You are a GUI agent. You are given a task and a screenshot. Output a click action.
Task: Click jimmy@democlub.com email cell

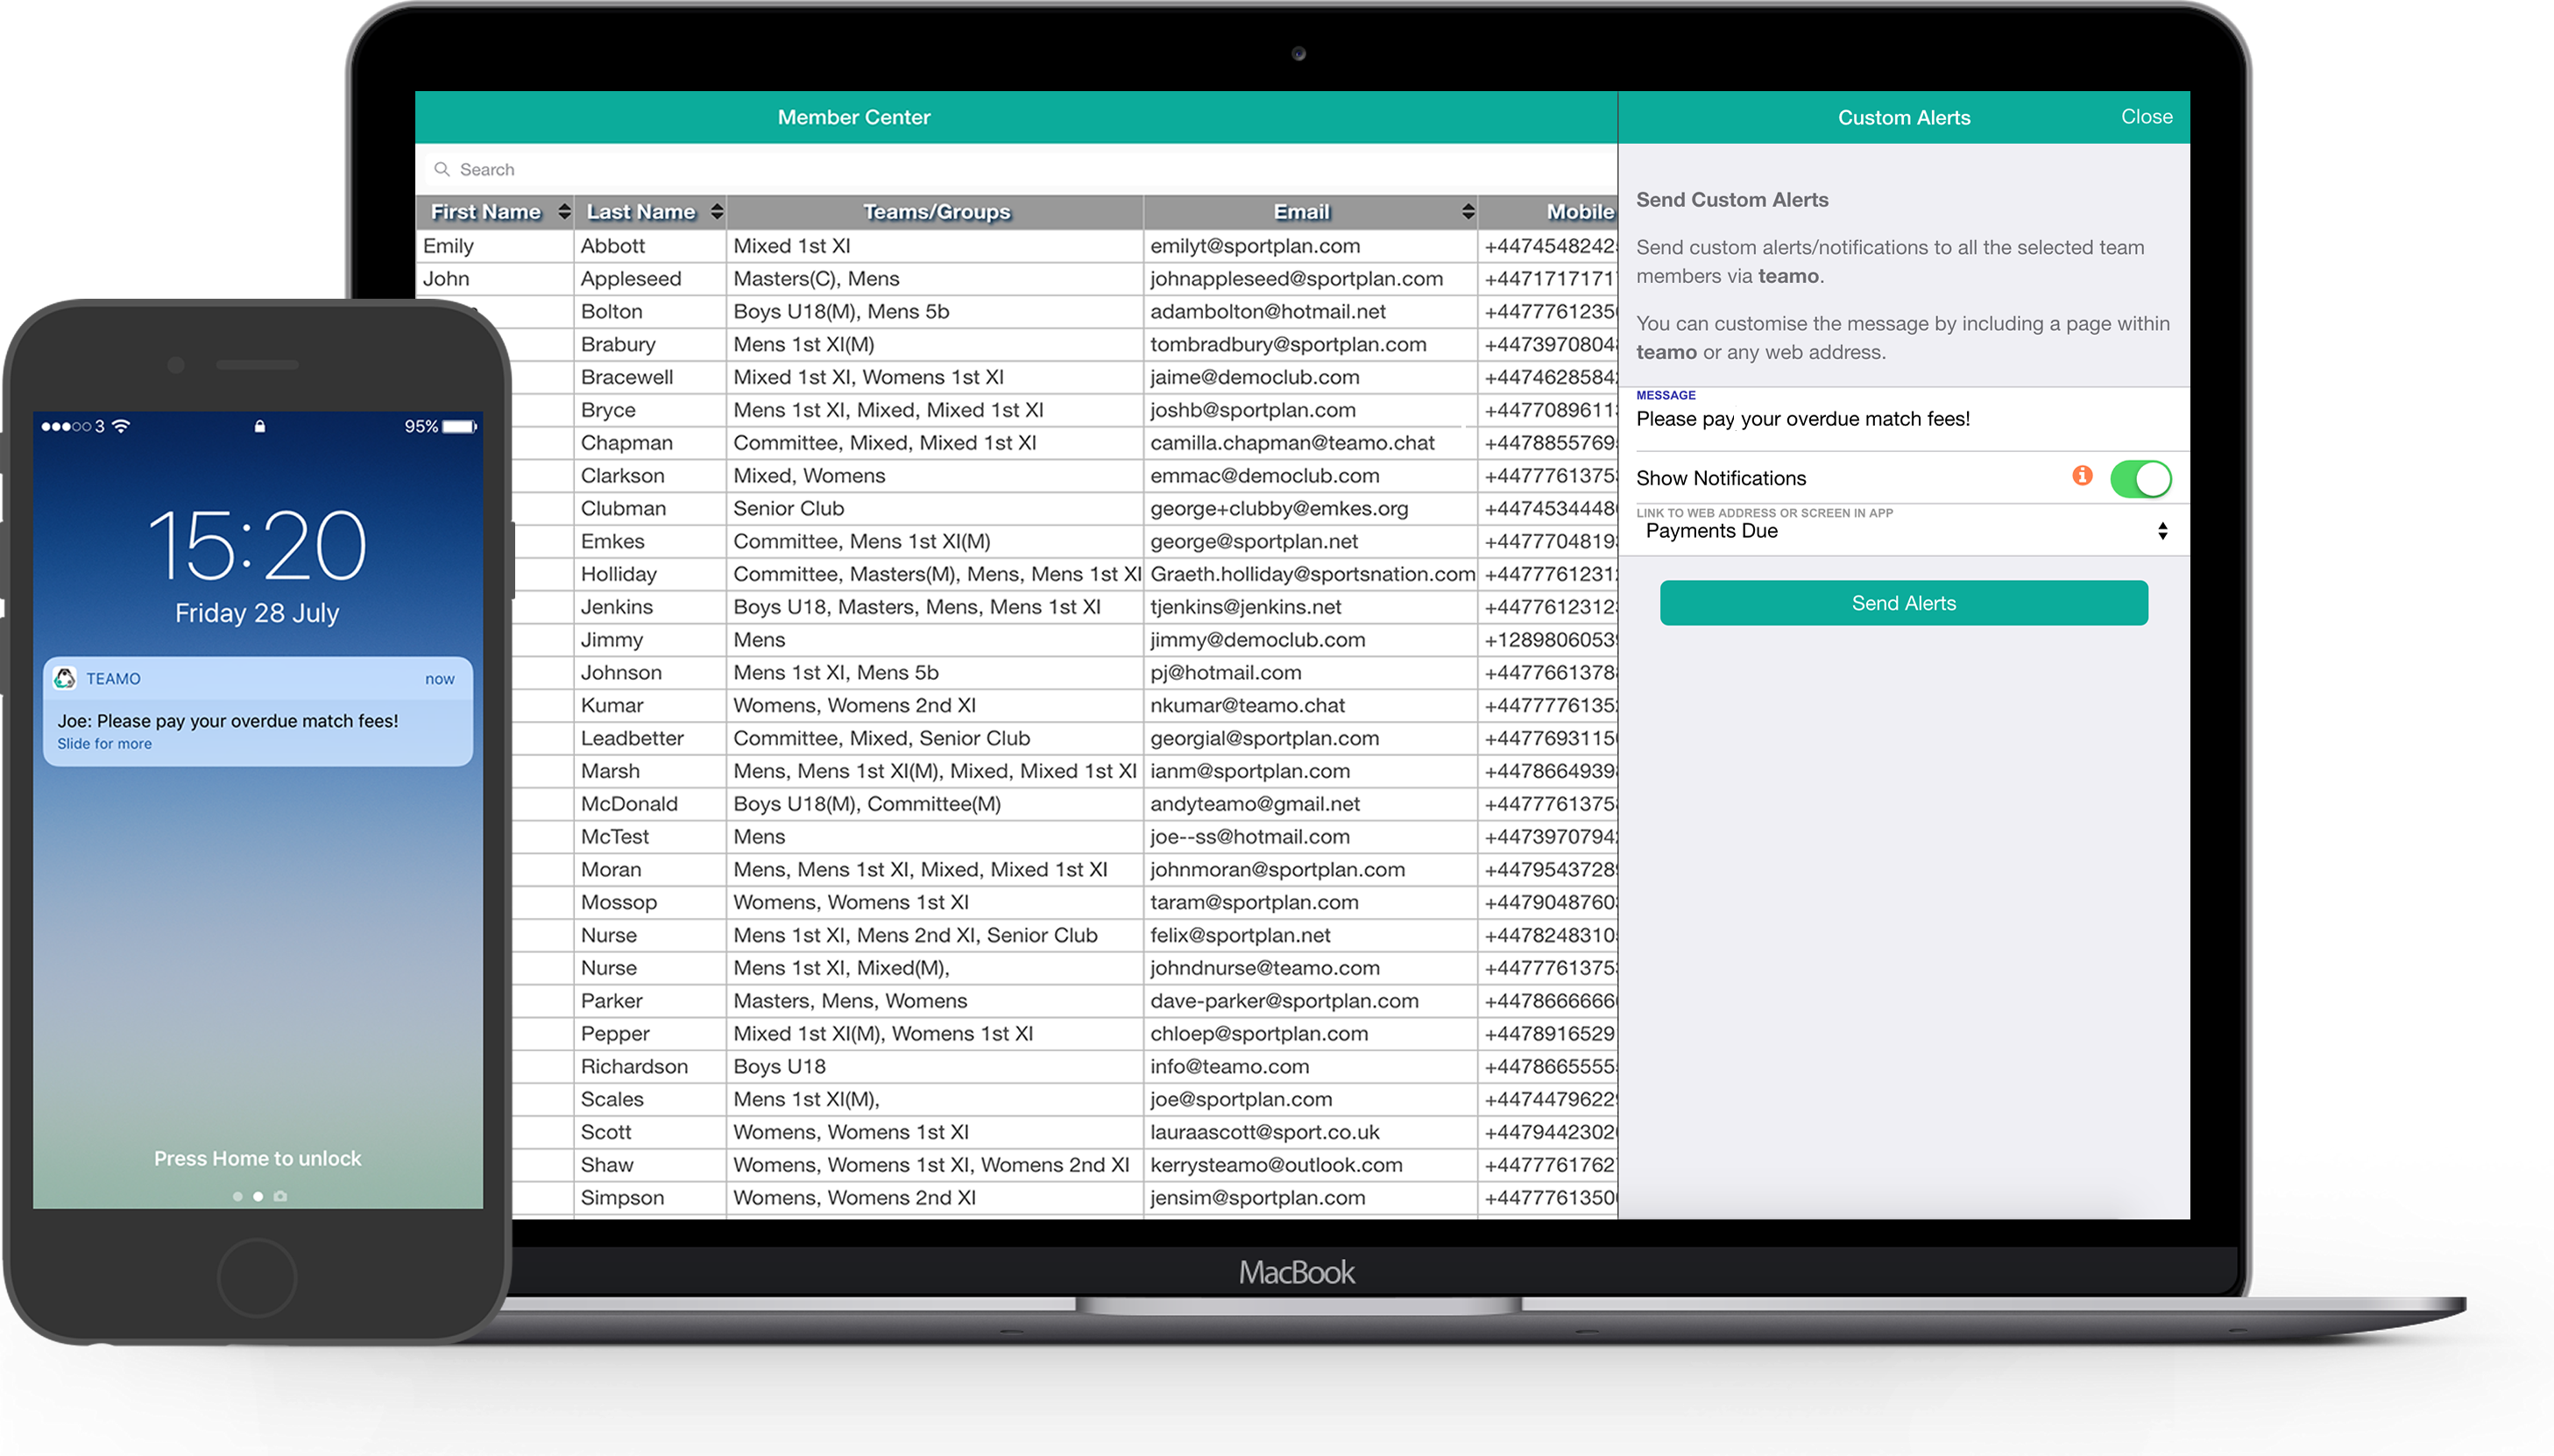tap(1310, 640)
